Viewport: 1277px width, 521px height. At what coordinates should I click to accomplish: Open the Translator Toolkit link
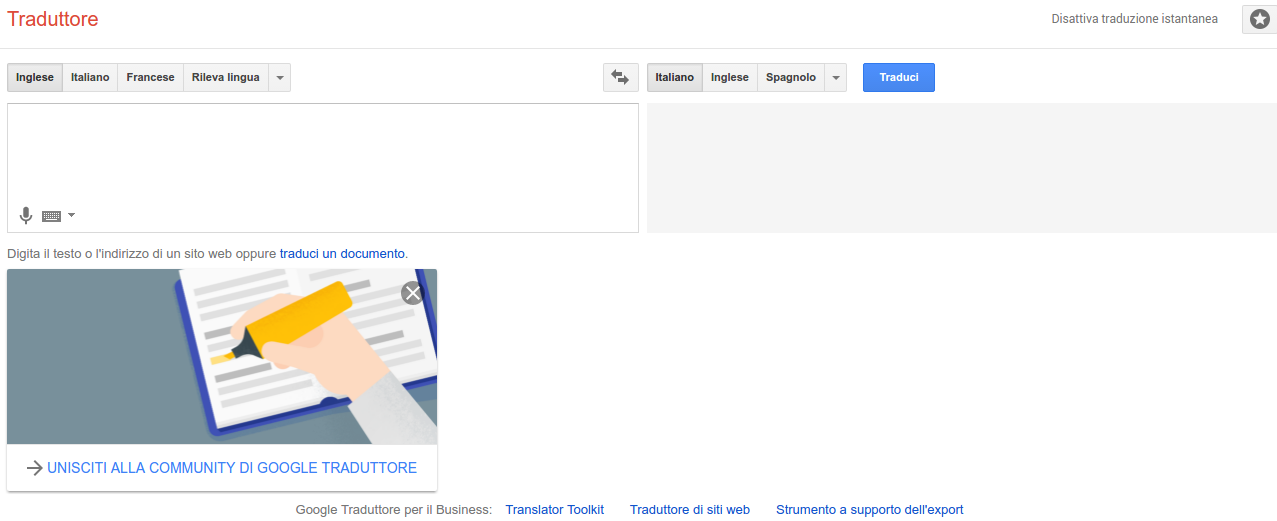(x=555, y=509)
